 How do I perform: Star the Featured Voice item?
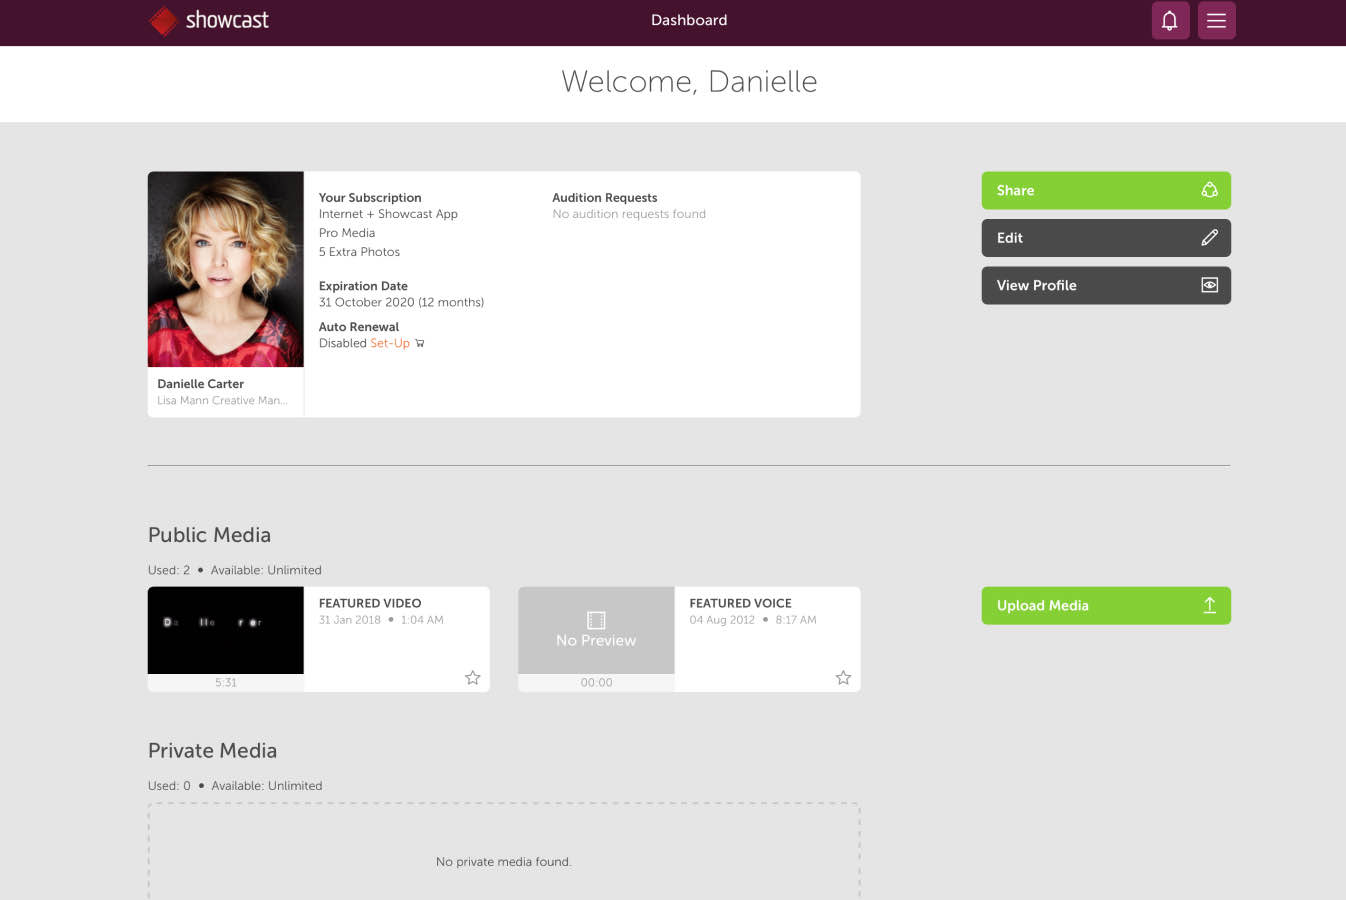843,678
